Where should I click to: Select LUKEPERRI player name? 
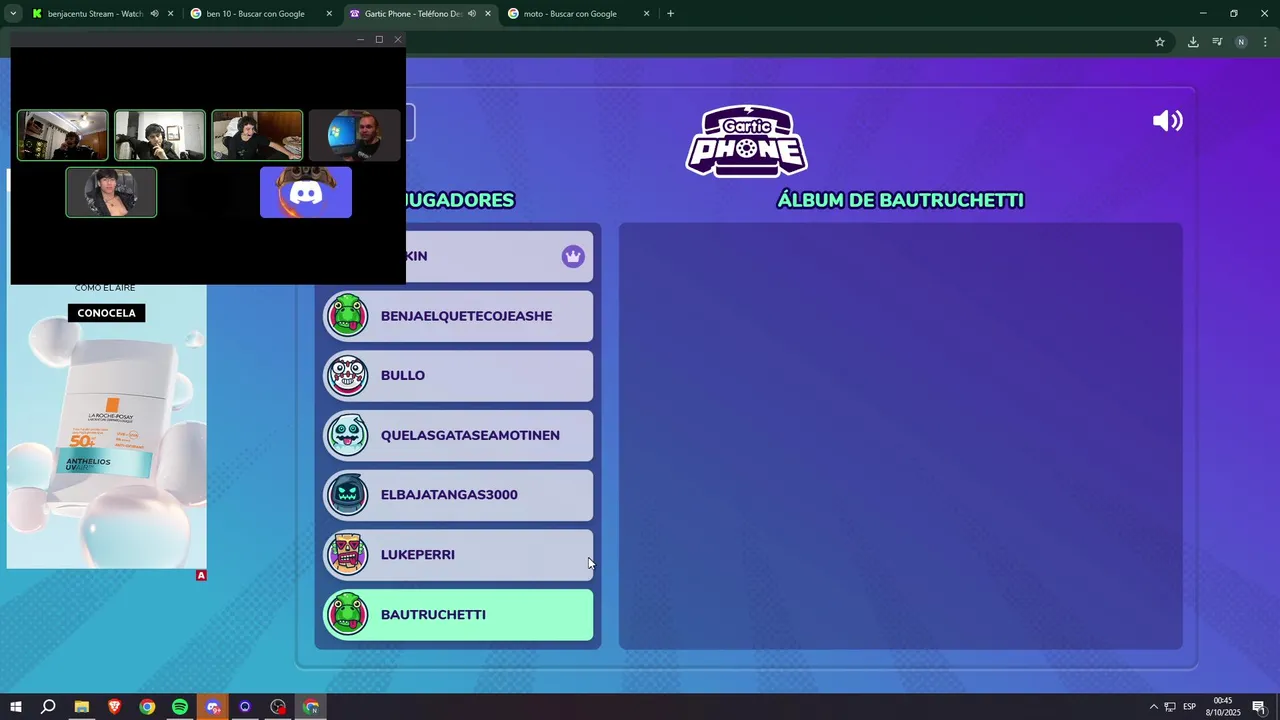[x=418, y=555]
